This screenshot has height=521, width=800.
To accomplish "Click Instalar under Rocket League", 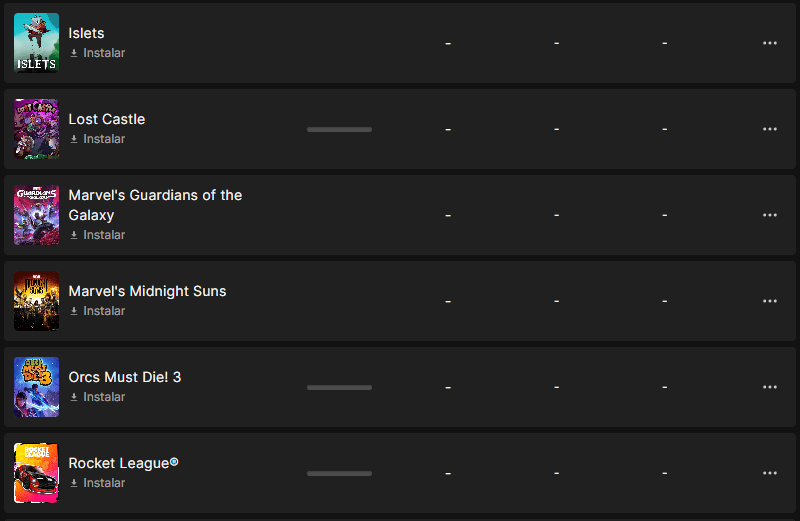I will coord(98,483).
